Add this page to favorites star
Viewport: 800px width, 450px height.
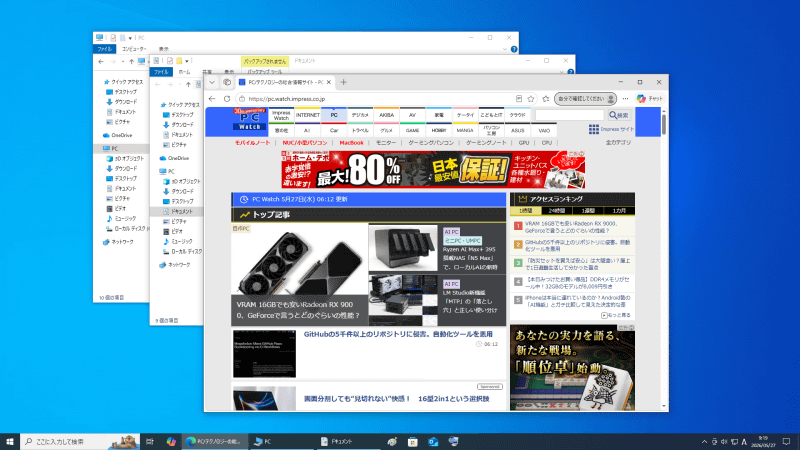531,99
